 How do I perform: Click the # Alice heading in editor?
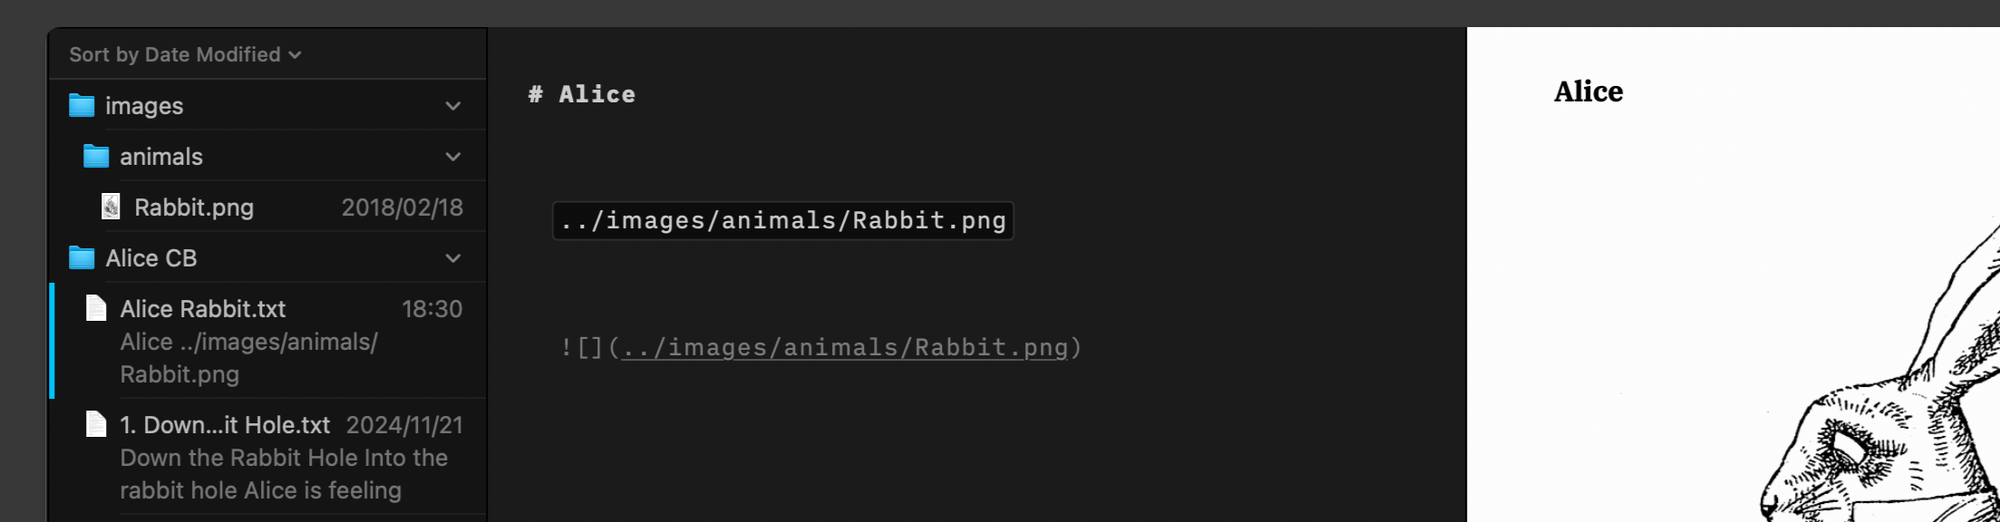(582, 94)
